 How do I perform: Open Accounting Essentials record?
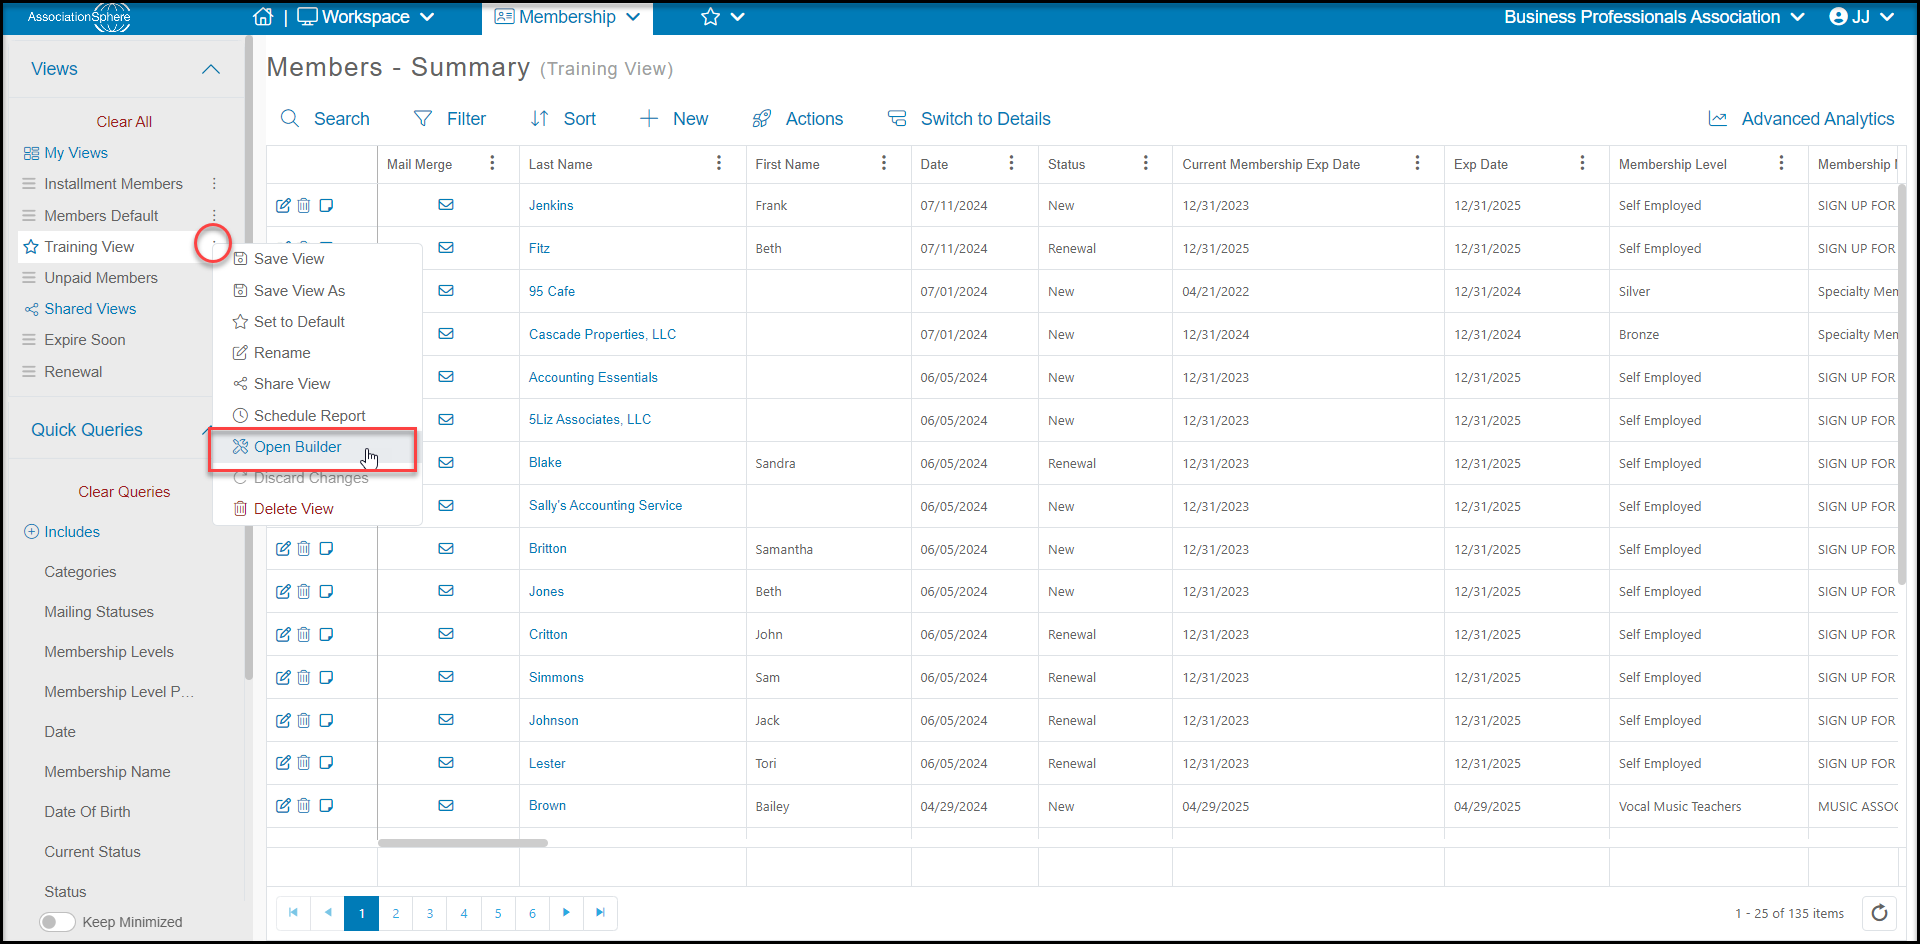click(593, 377)
